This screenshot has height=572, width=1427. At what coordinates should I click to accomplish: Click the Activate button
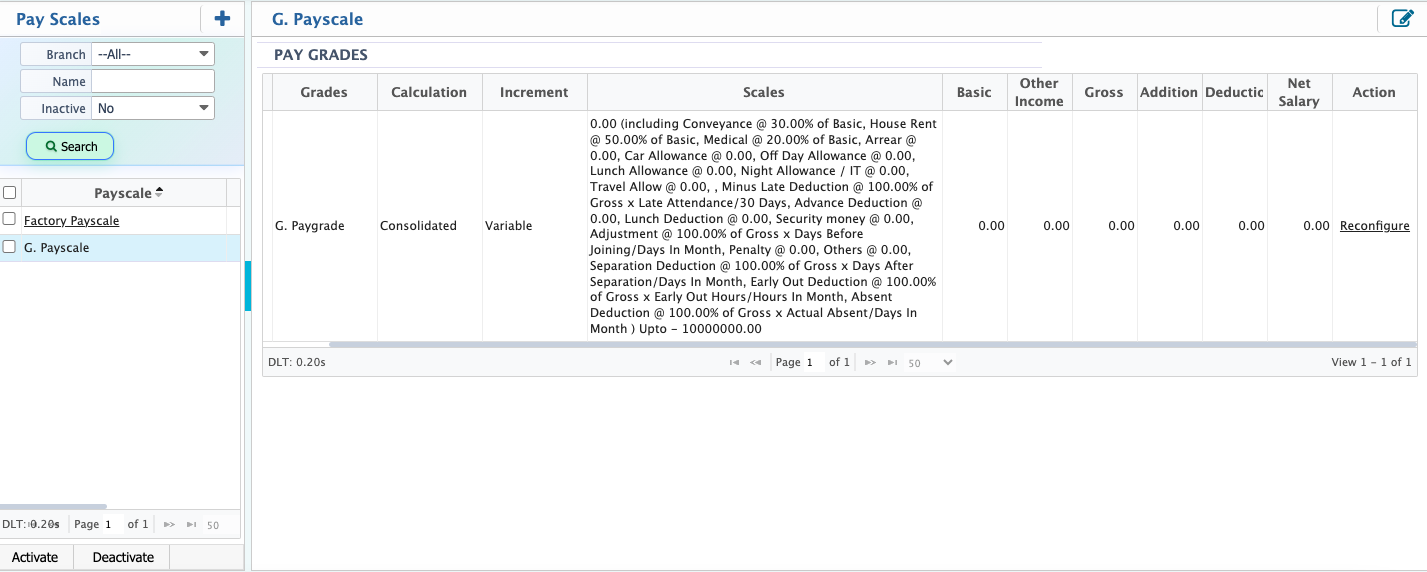click(35, 557)
